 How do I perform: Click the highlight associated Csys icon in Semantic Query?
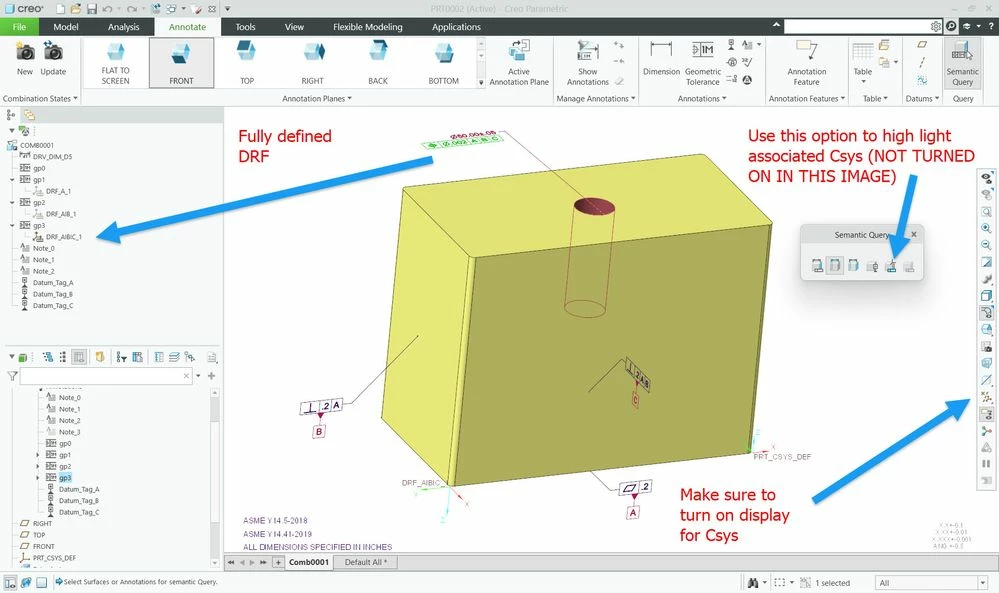coord(891,266)
